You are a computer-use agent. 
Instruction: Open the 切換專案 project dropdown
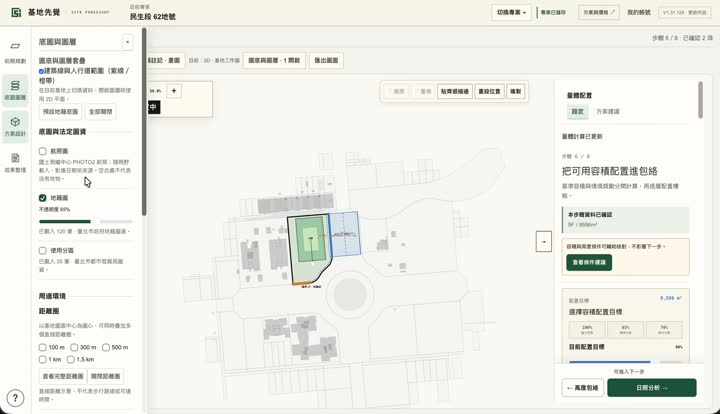point(511,12)
